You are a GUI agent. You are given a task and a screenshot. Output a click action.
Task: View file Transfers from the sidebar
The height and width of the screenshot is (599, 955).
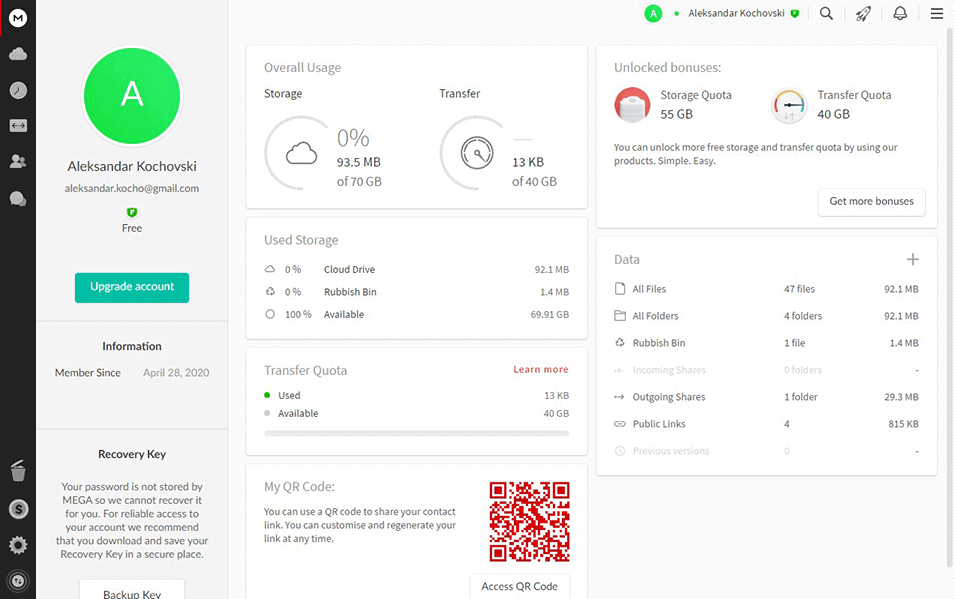17,125
